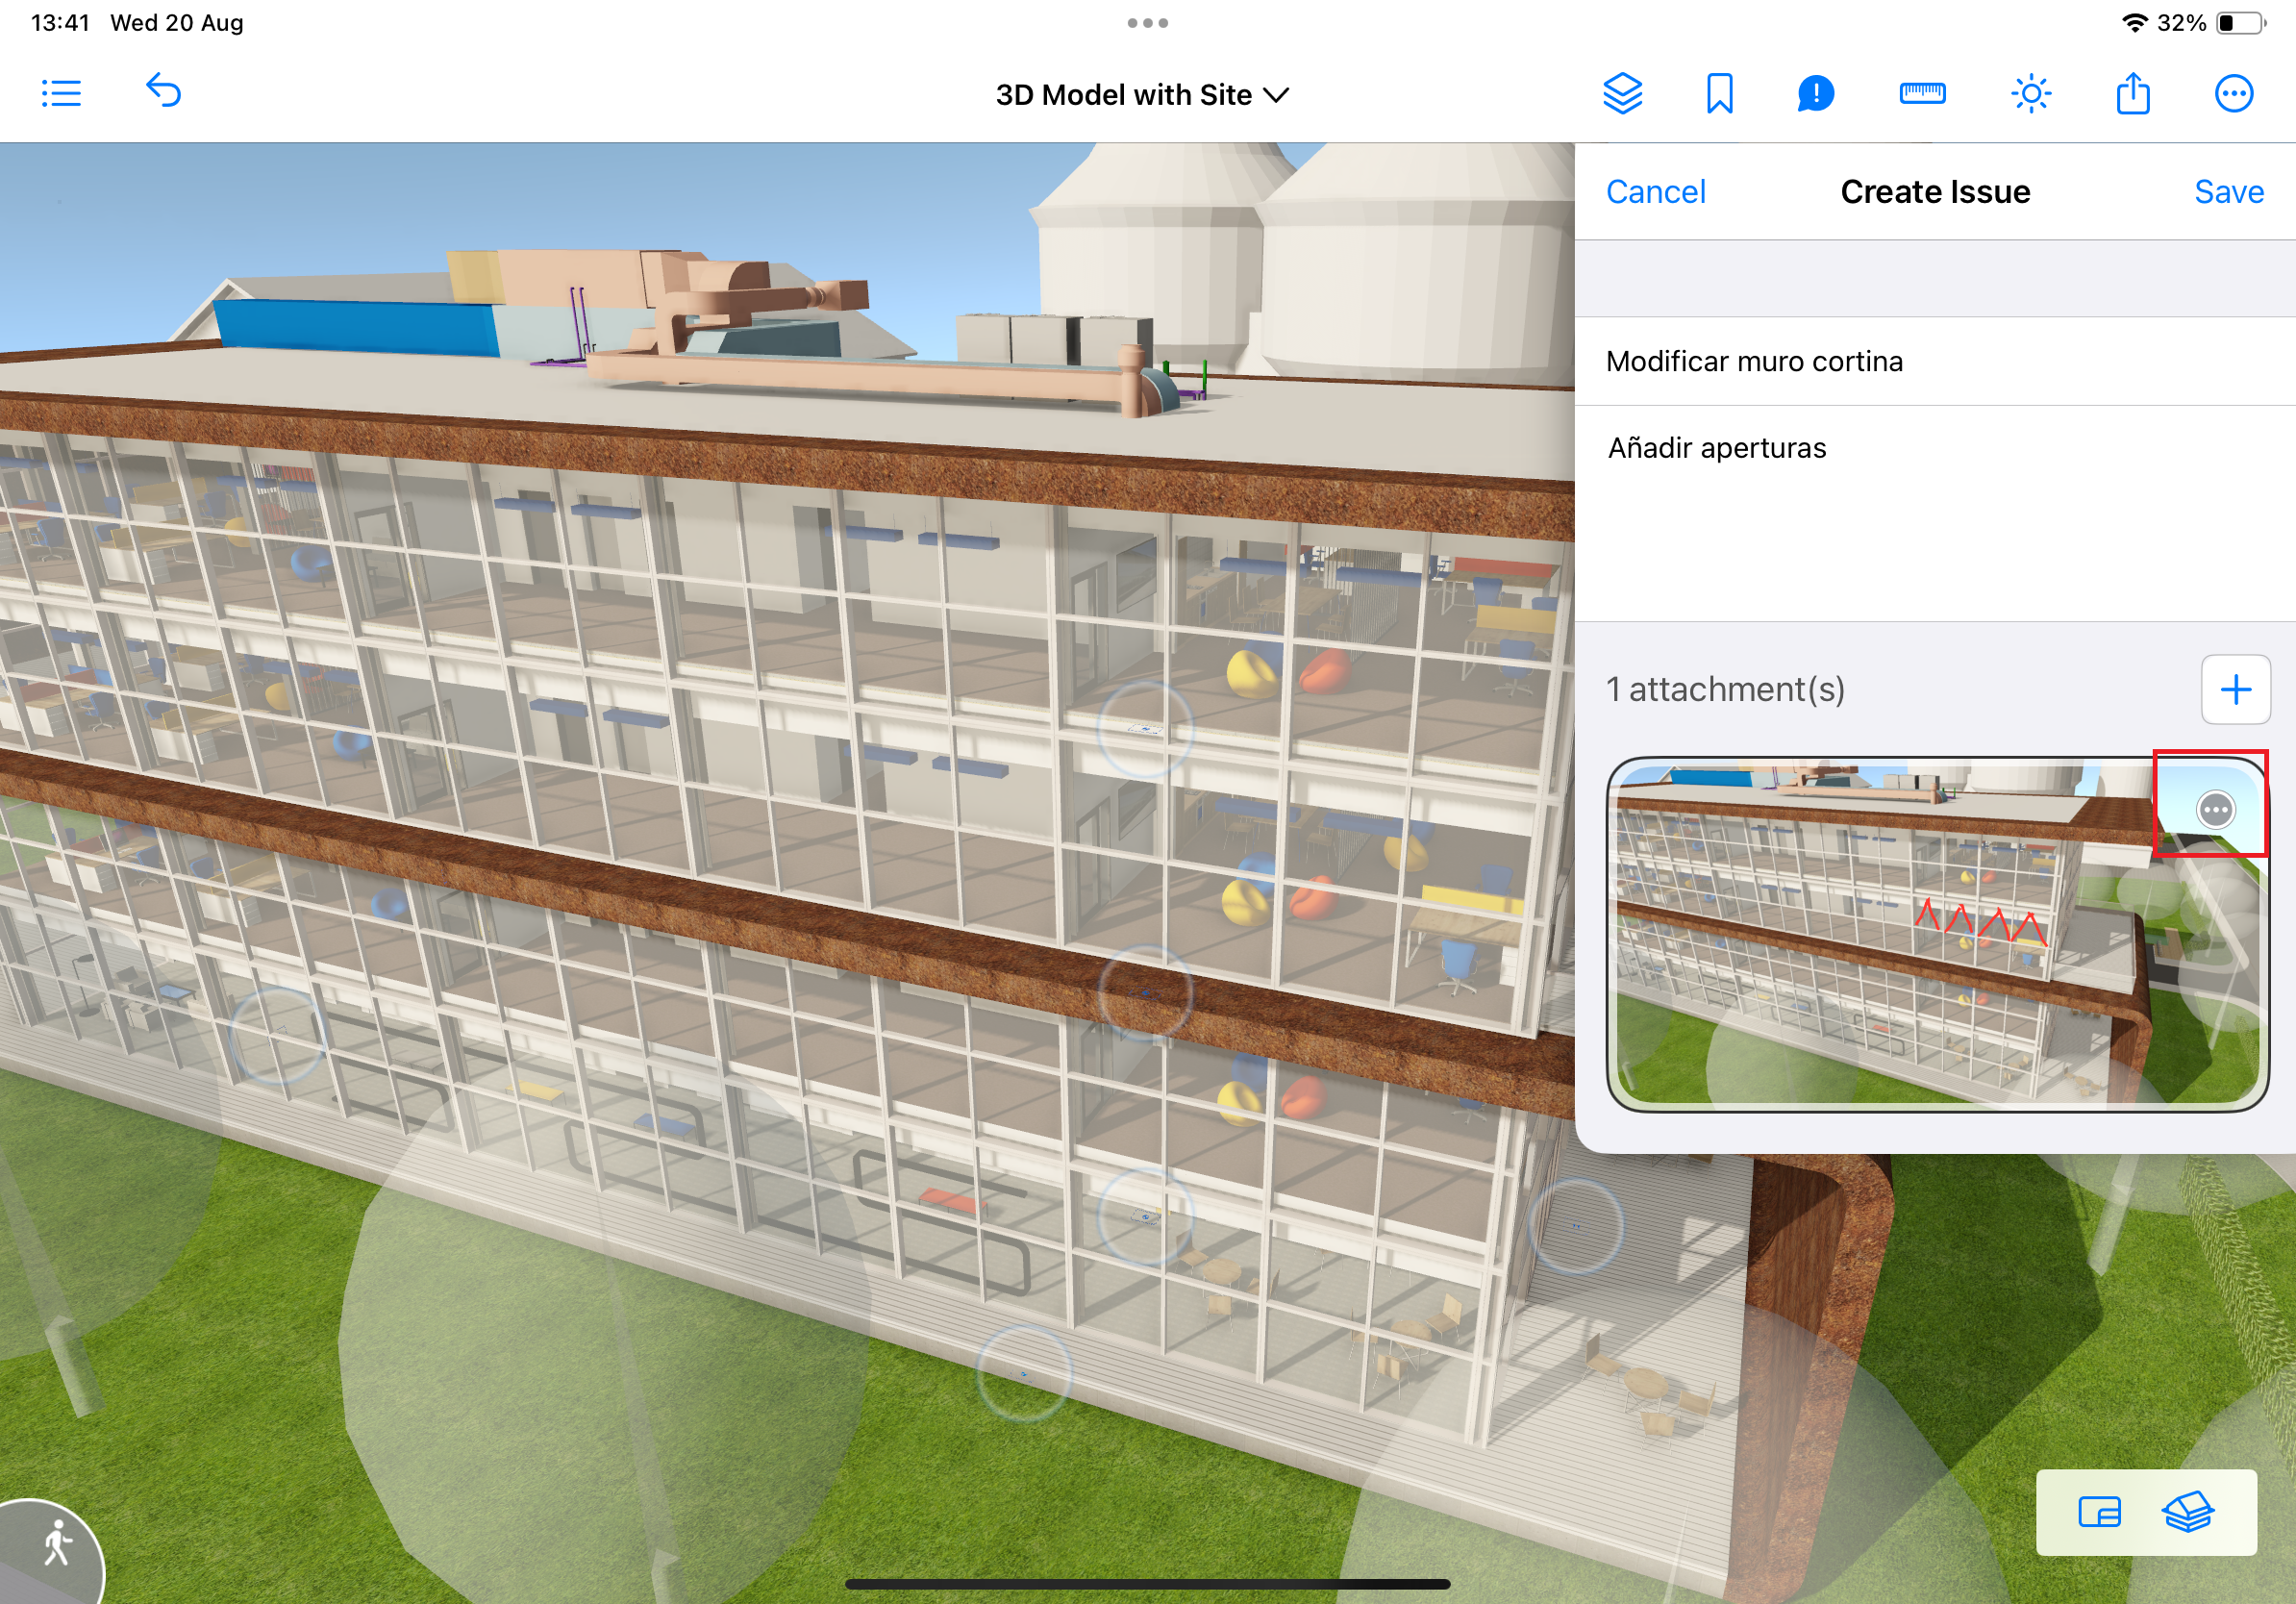Tap the Share export icon
The image size is (2296, 1604).
pyautogui.click(x=2133, y=94)
